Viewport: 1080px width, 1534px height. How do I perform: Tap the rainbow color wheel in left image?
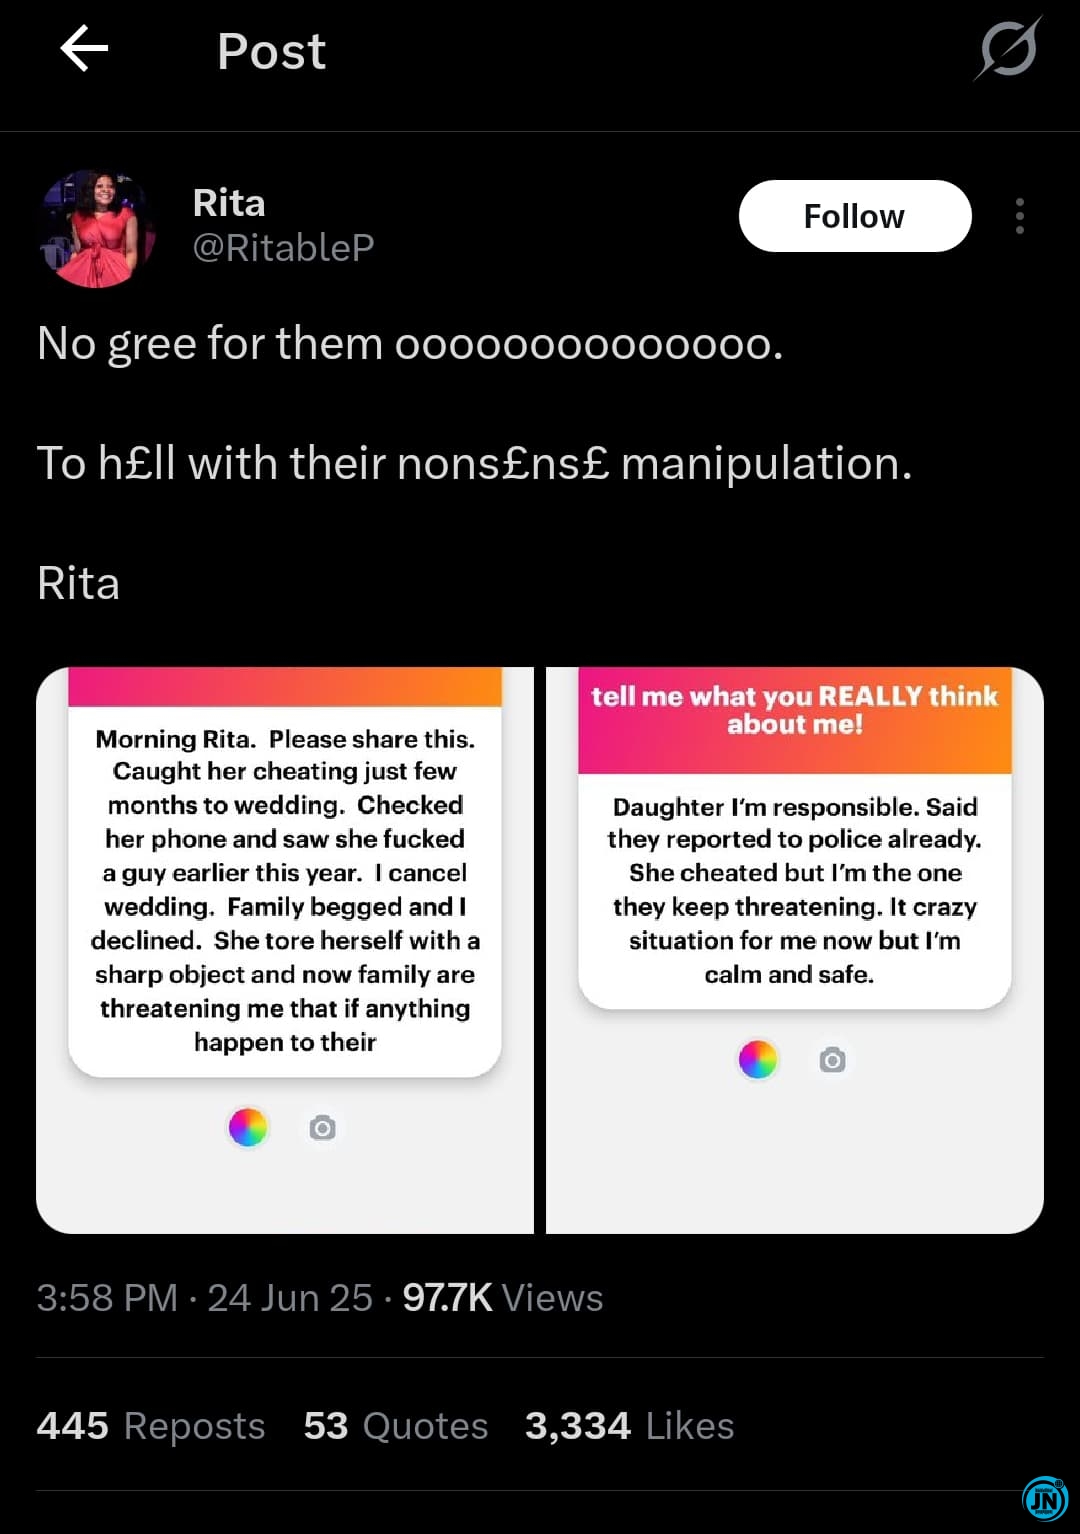(248, 1127)
